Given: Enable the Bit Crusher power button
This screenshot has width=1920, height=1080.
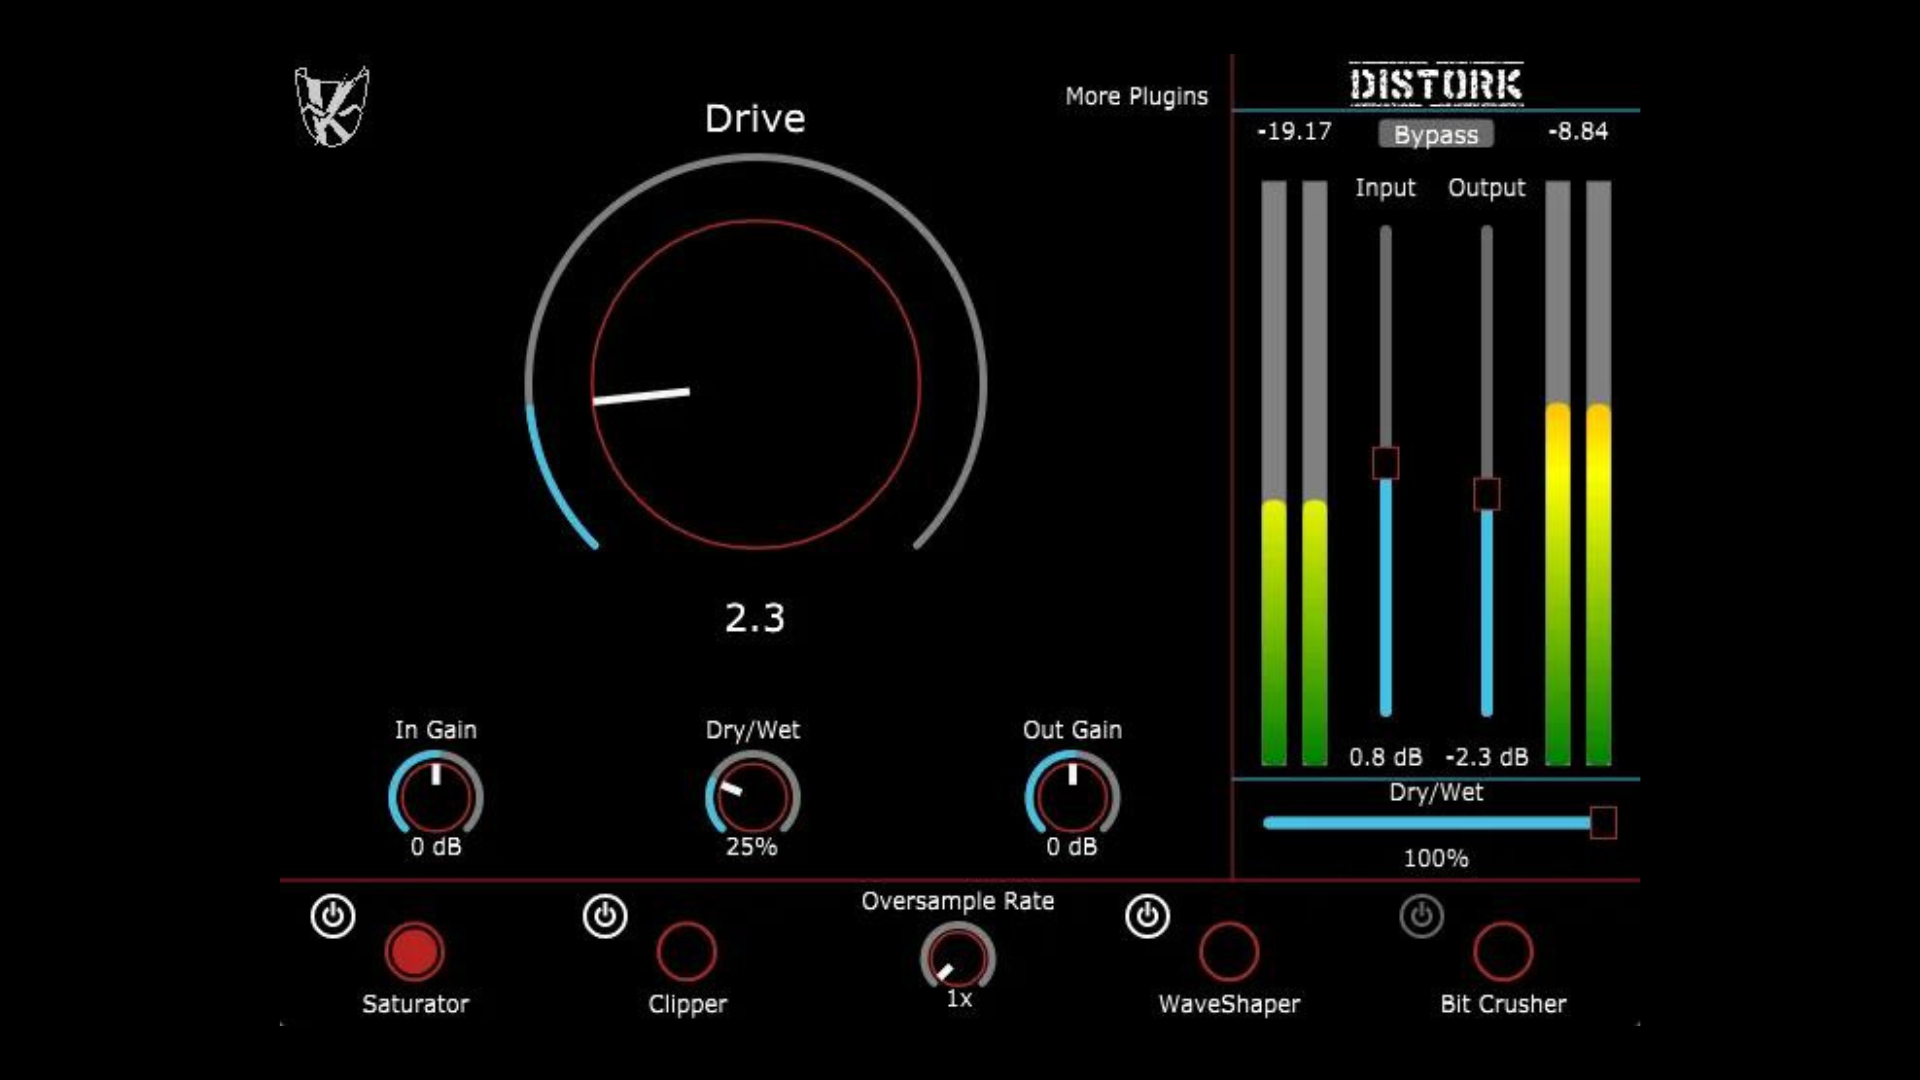Looking at the screenshot, I should 1421,915.
